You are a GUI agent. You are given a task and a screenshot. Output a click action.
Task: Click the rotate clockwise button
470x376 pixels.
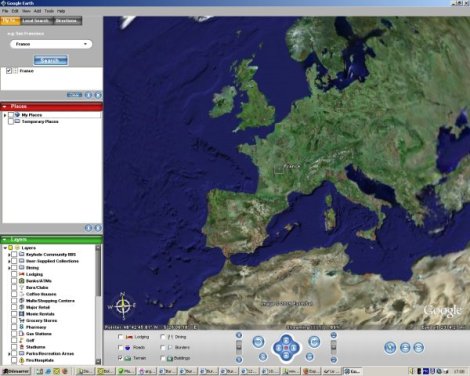pos(314,341)
